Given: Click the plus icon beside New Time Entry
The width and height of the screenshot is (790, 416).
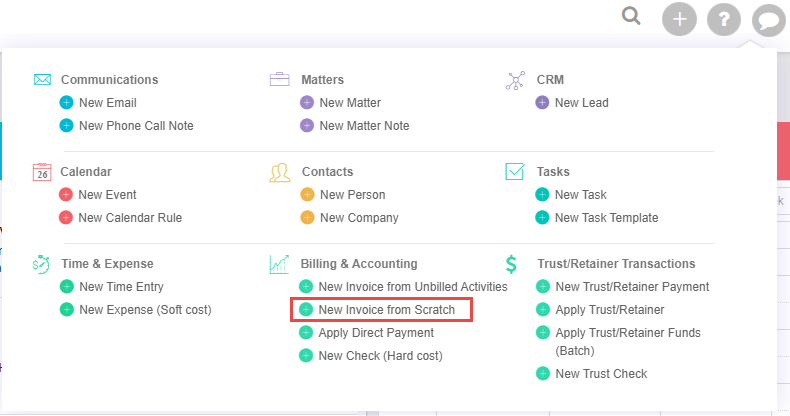Looking at the screenshot, I should tap(67, 287).
